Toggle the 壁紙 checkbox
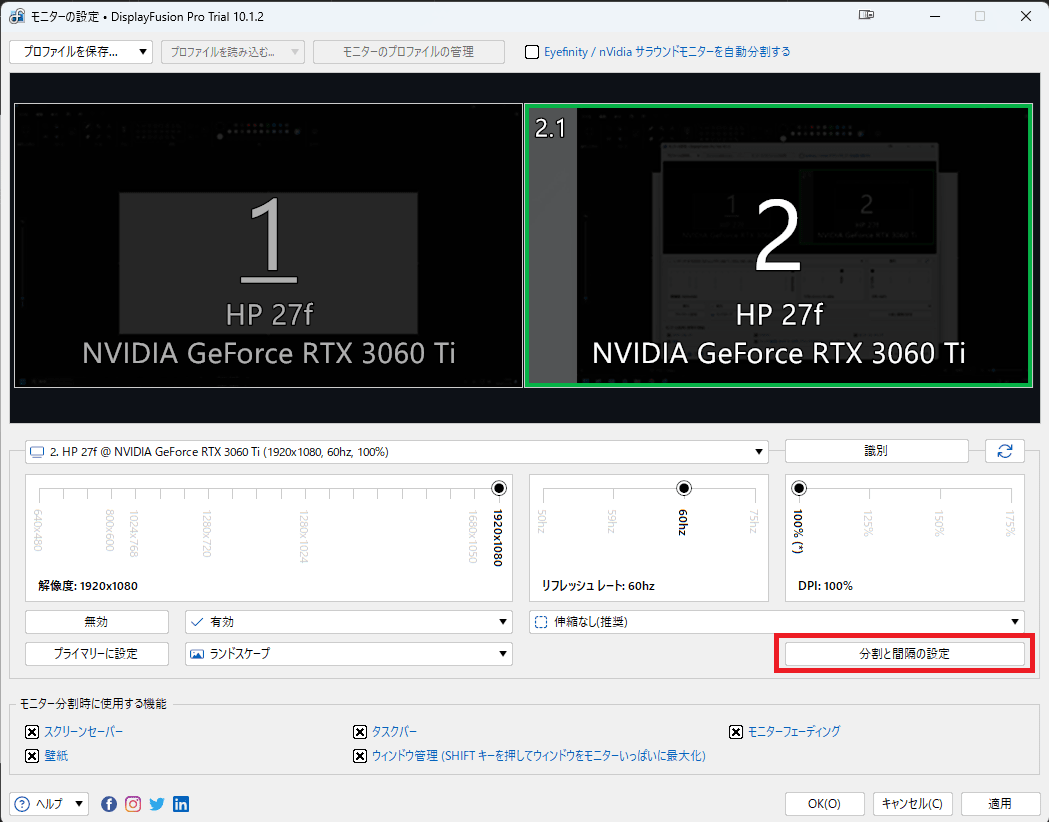 [31, 756]
